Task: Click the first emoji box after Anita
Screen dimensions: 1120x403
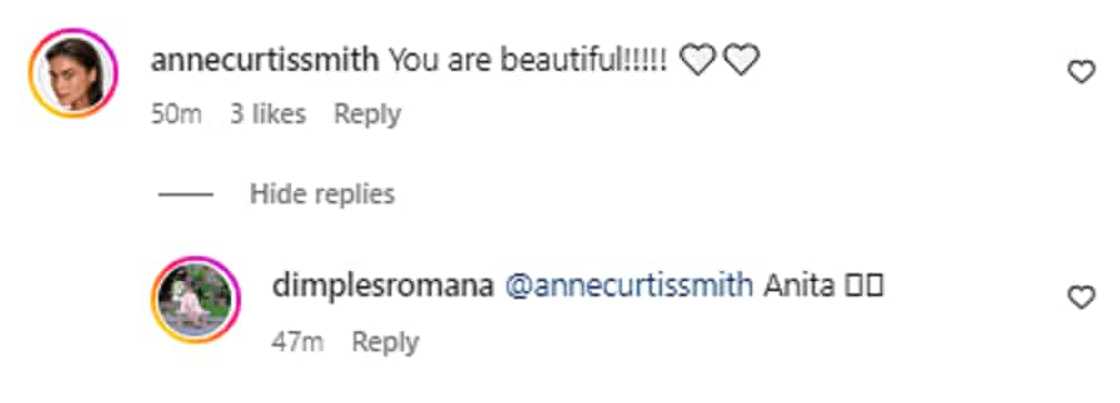Action: (x=854, y=287)
